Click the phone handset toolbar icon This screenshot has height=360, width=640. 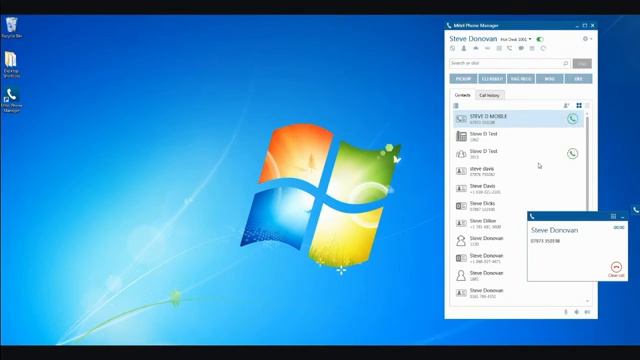509,49
